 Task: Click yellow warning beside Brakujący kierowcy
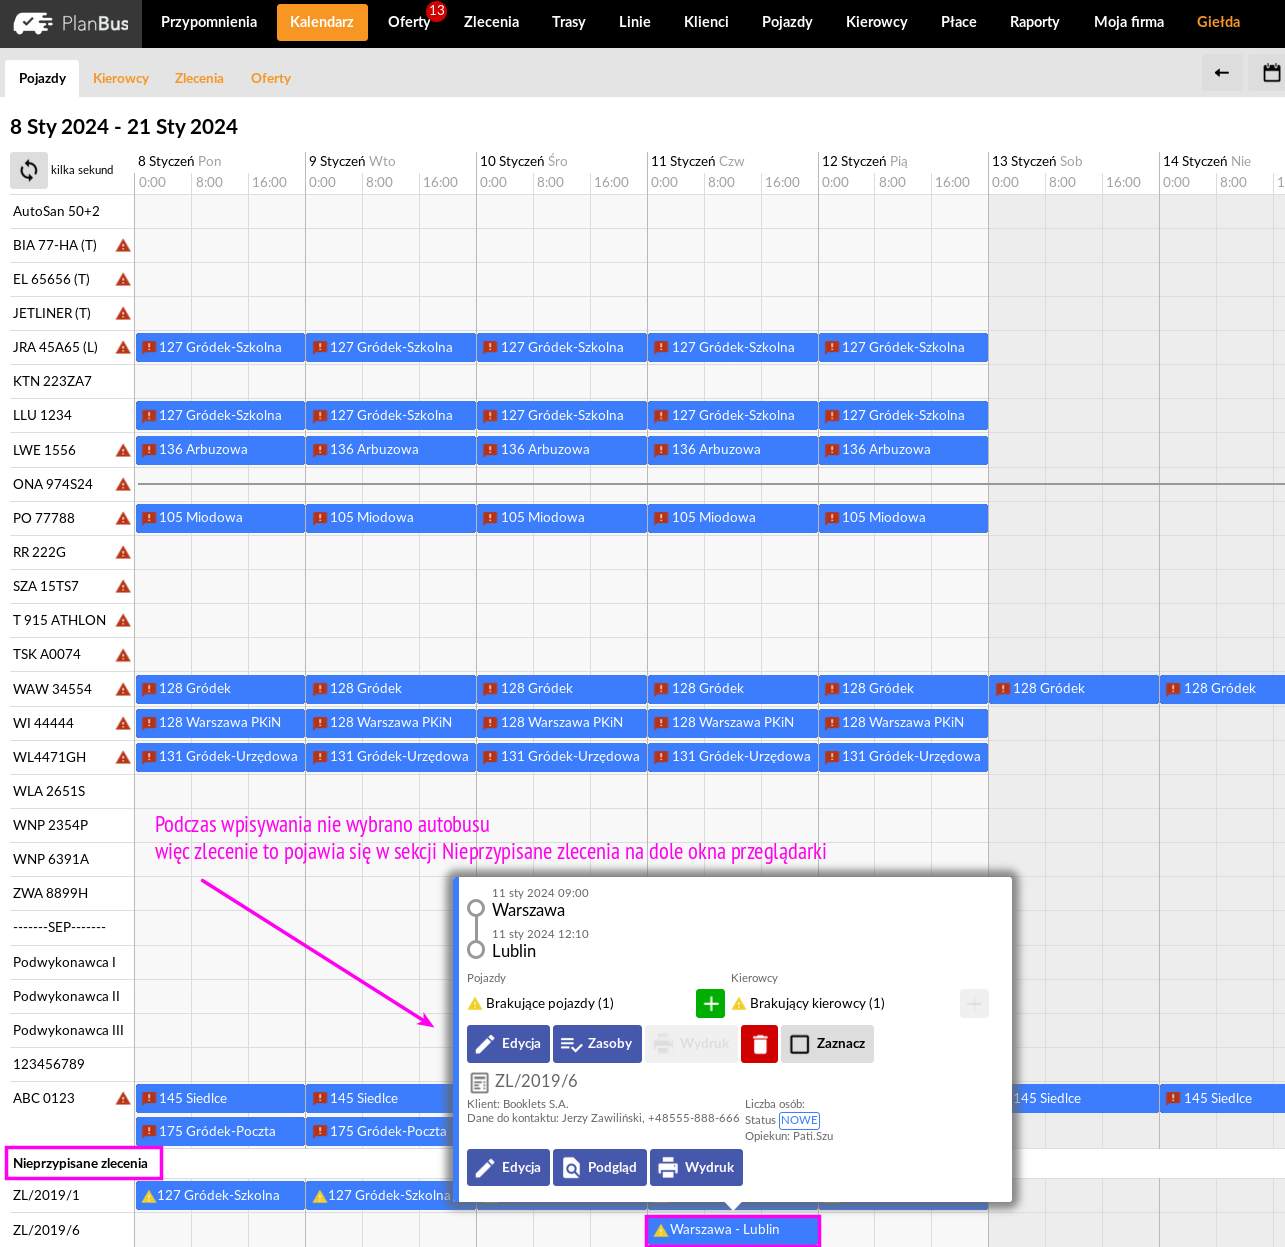coord(739,1004)
